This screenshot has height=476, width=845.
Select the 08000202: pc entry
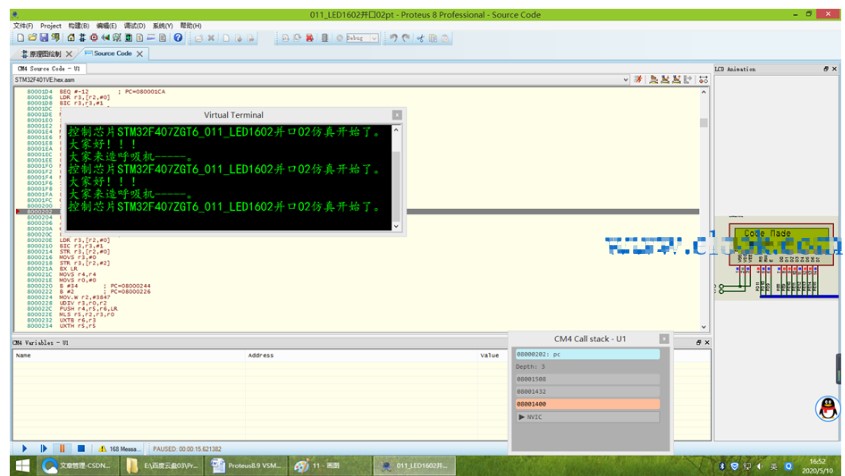tap(587, 354)
